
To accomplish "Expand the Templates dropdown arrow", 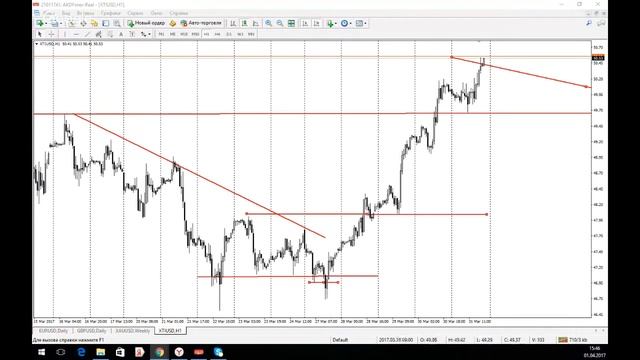I will 366,23.
